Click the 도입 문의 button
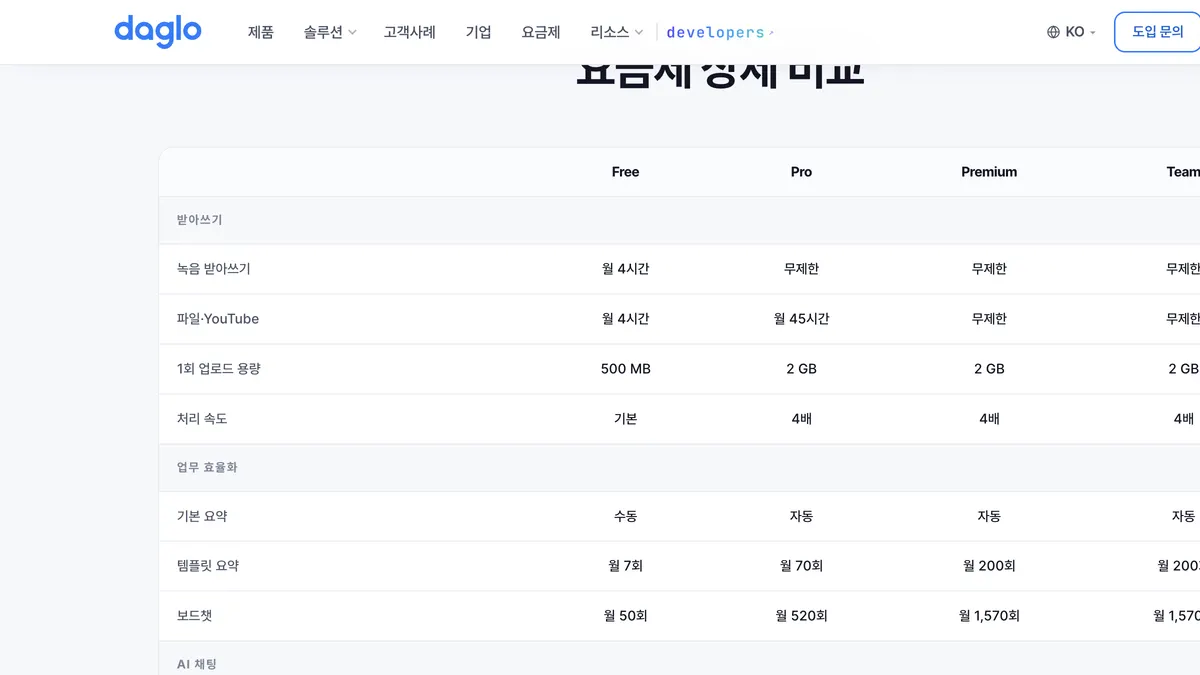 coord(1157,32)
